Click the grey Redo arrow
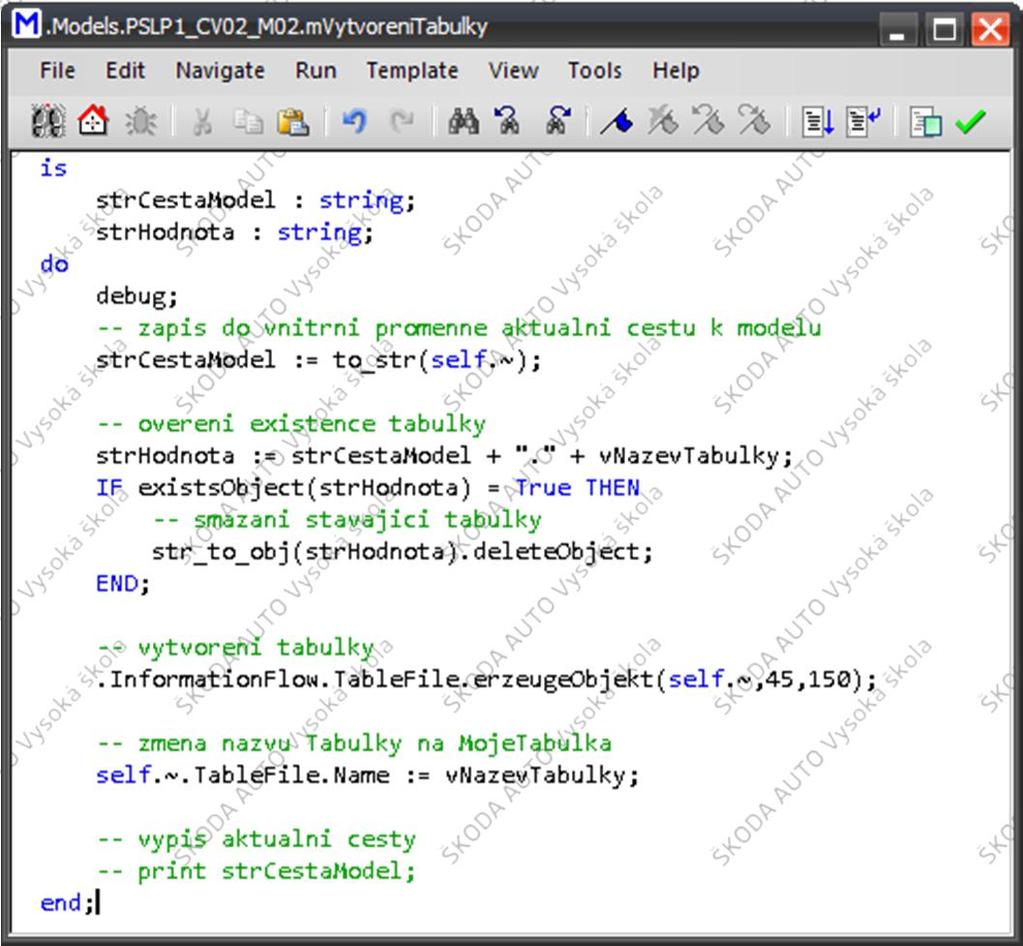 [x=401, y=121]
